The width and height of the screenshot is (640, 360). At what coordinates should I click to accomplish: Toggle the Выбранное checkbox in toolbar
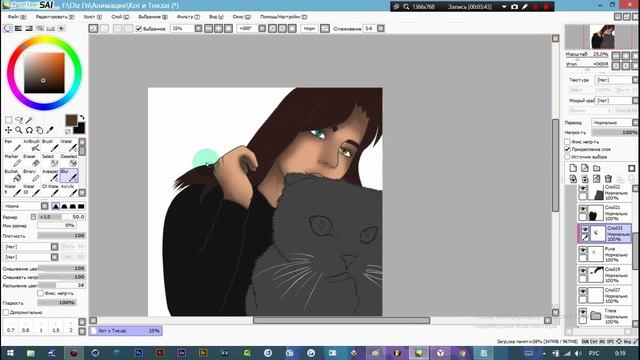(139, 29)
